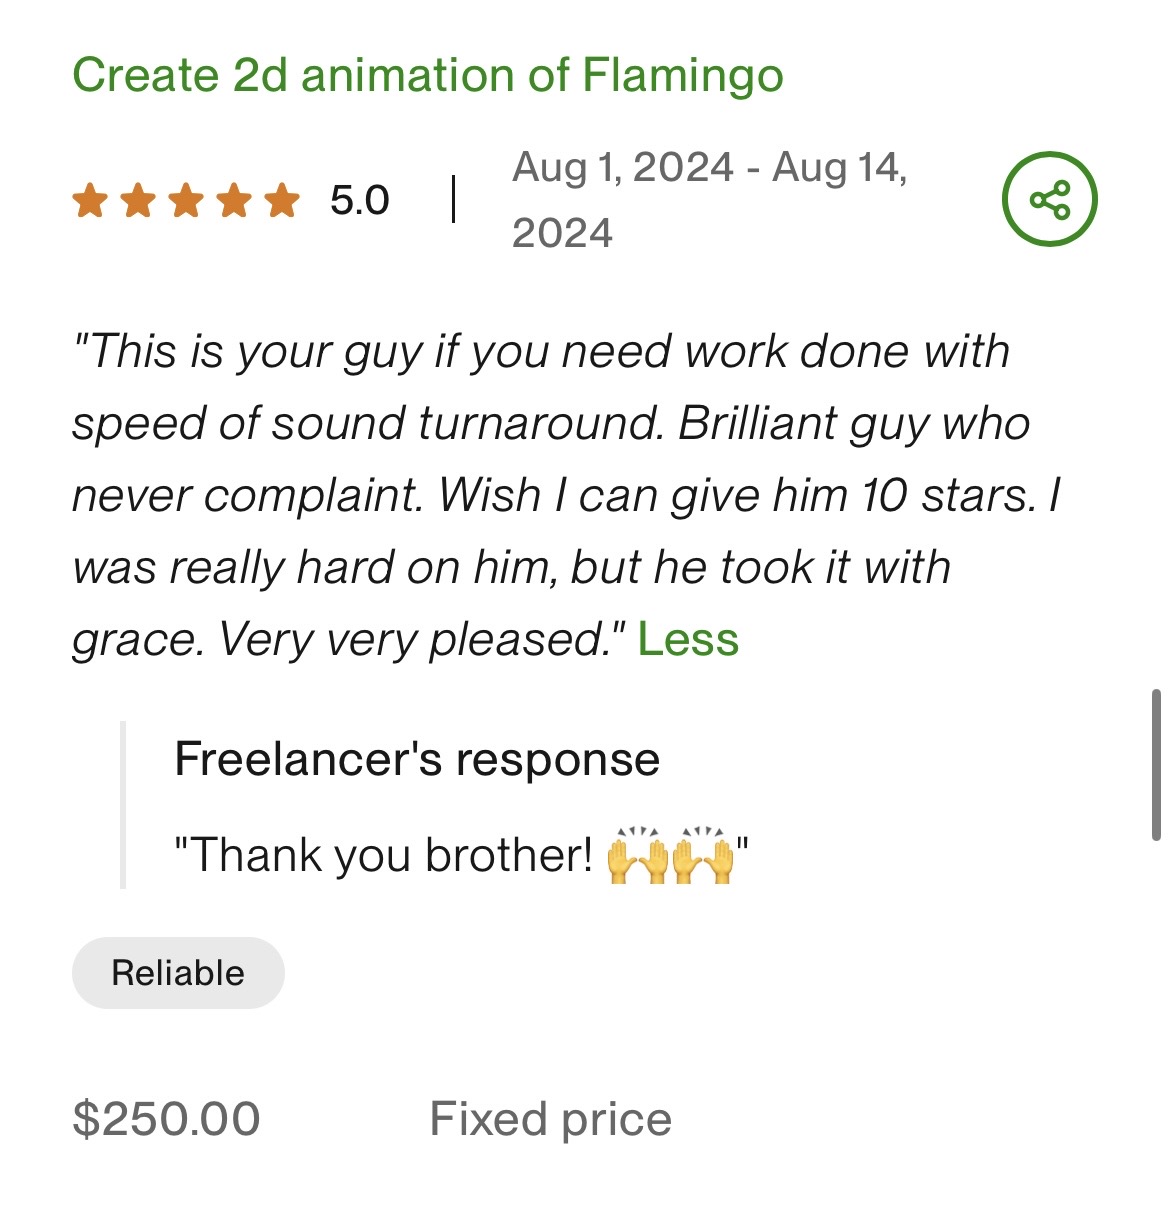
Task: Click the gray response quote bar
Action: pos(123,805)
